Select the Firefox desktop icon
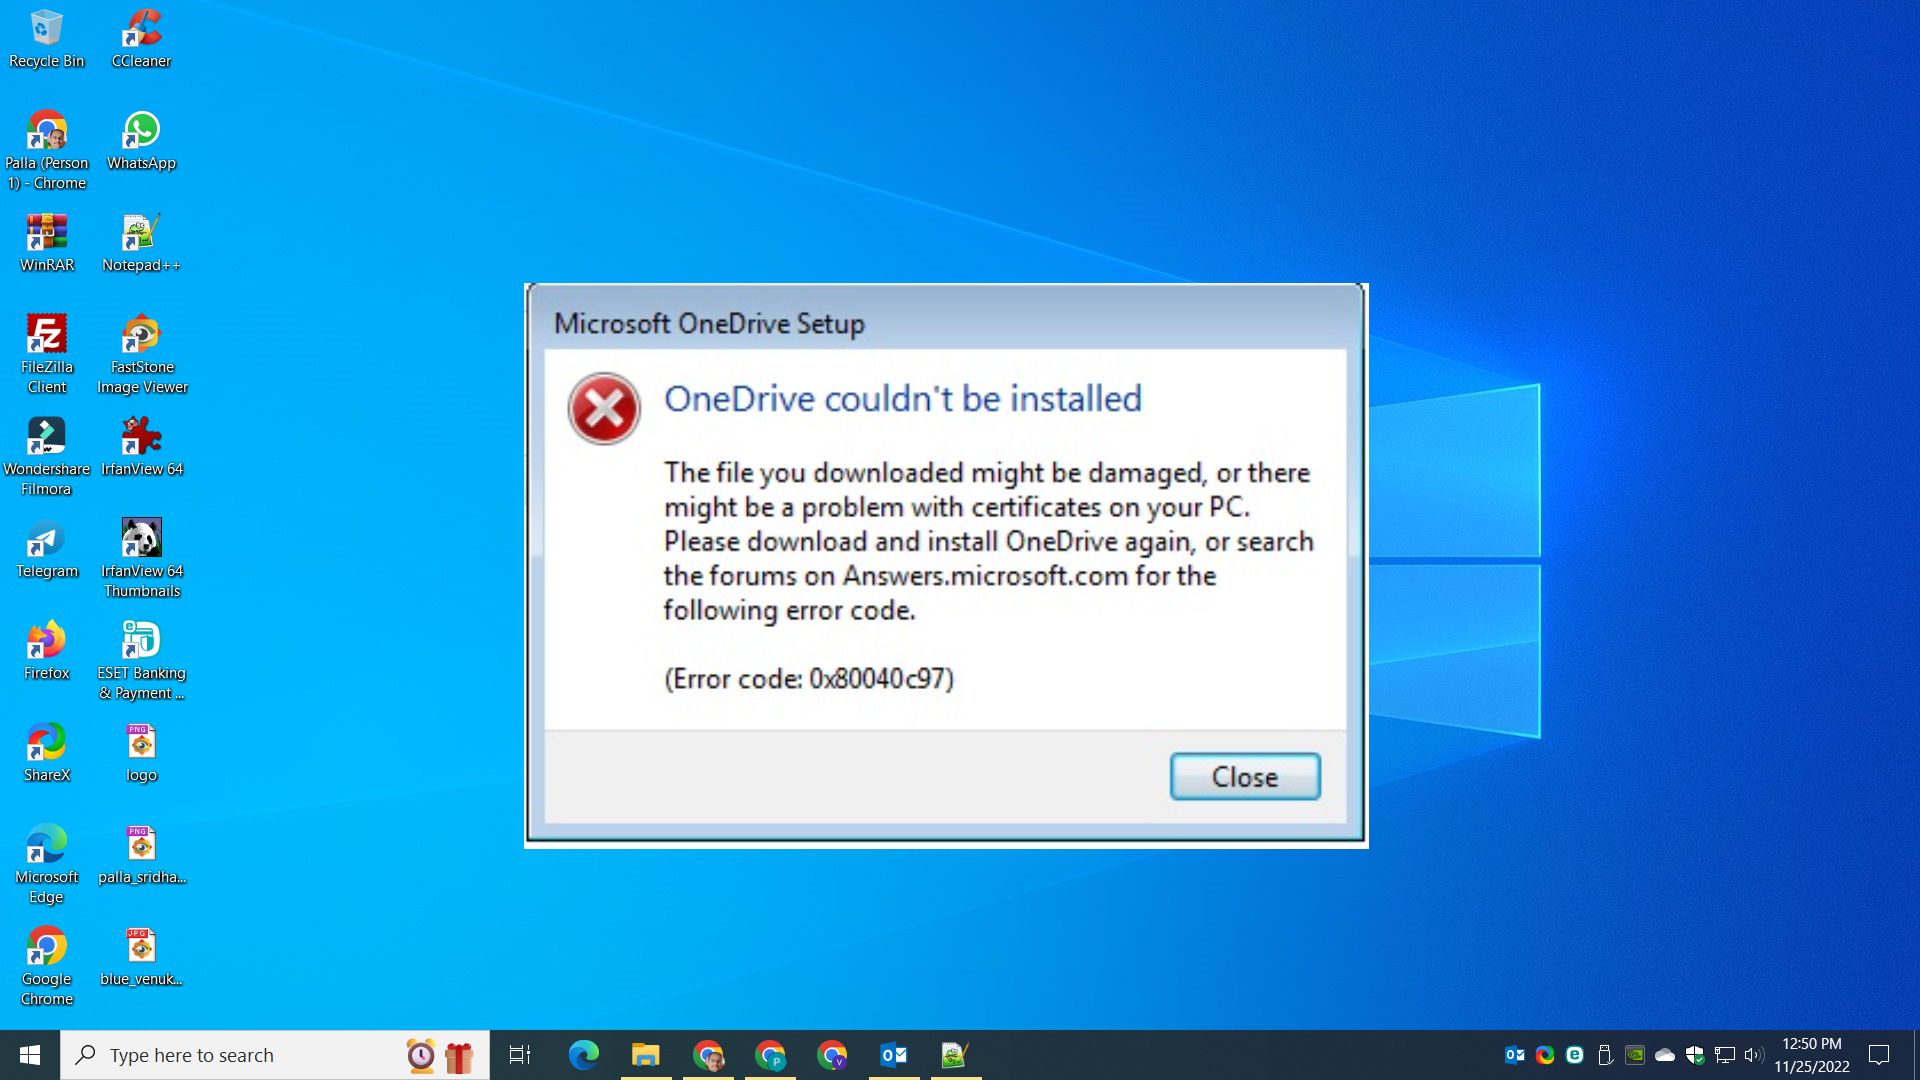The height and width of the screenshot is (1080, 1920). [46, 652]
